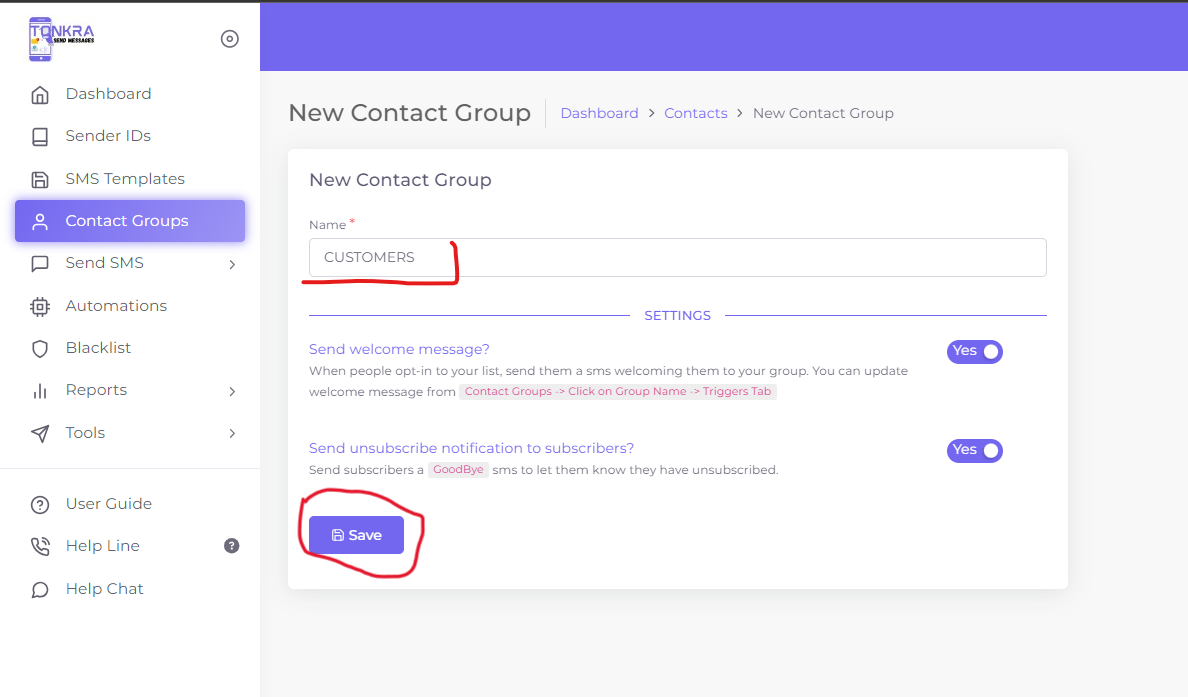Follow the Contacts breadcrumb link
The height and width of the screenshot is (697, 1188).
695,113
